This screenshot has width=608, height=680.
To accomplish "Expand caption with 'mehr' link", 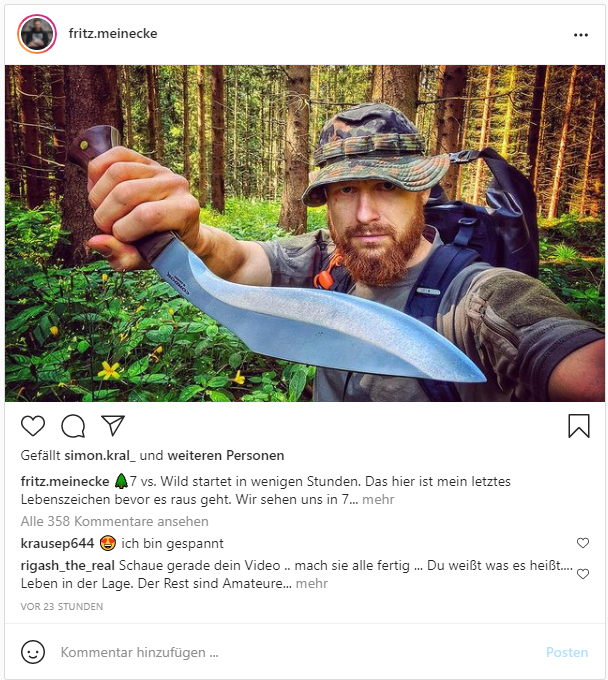I will (377, 498).
